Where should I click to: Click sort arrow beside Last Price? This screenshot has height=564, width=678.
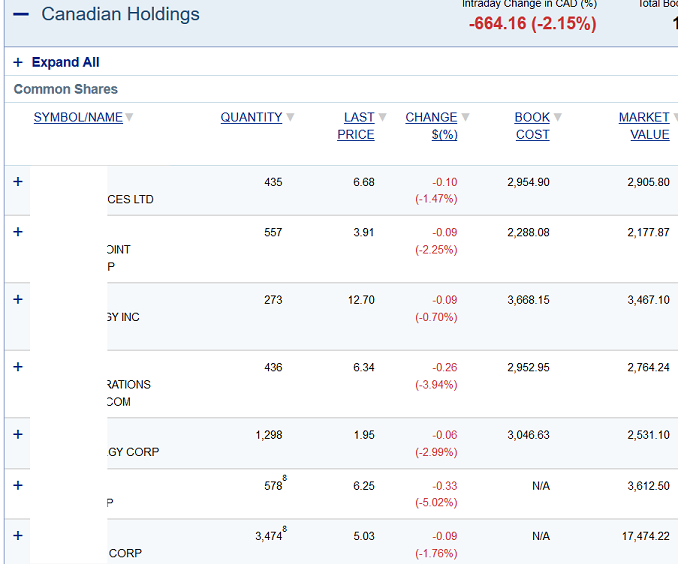[x=382, y=118]
